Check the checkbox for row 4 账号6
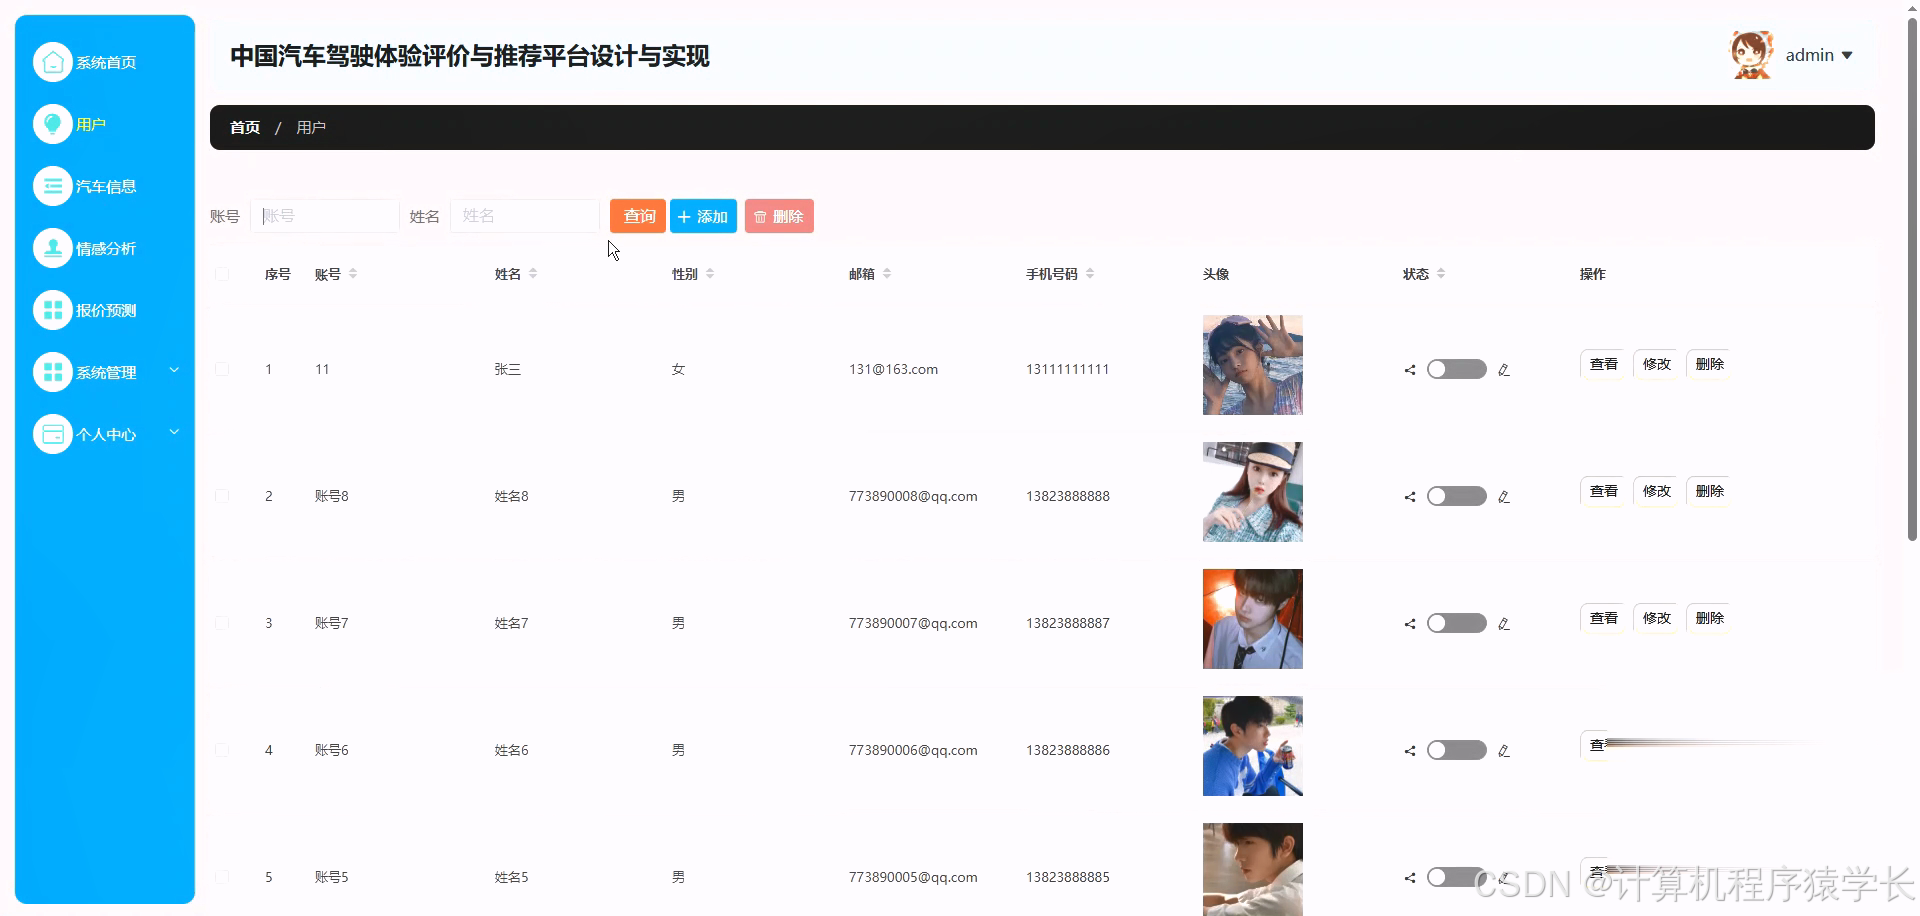 coord(222,750)
